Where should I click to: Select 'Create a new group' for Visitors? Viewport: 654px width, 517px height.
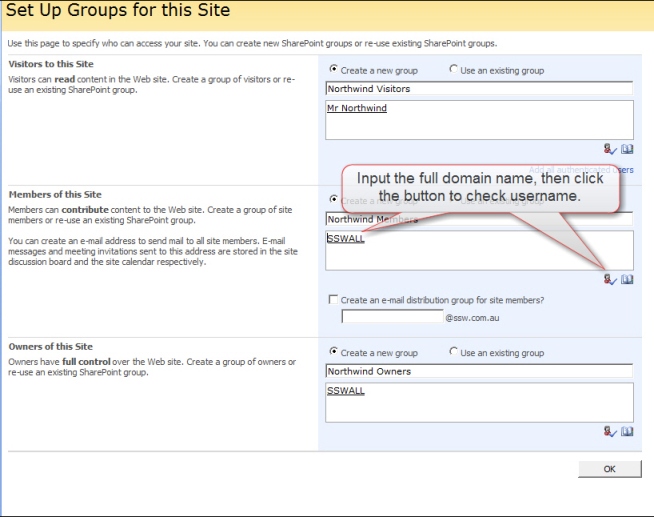tap(333, 70)
